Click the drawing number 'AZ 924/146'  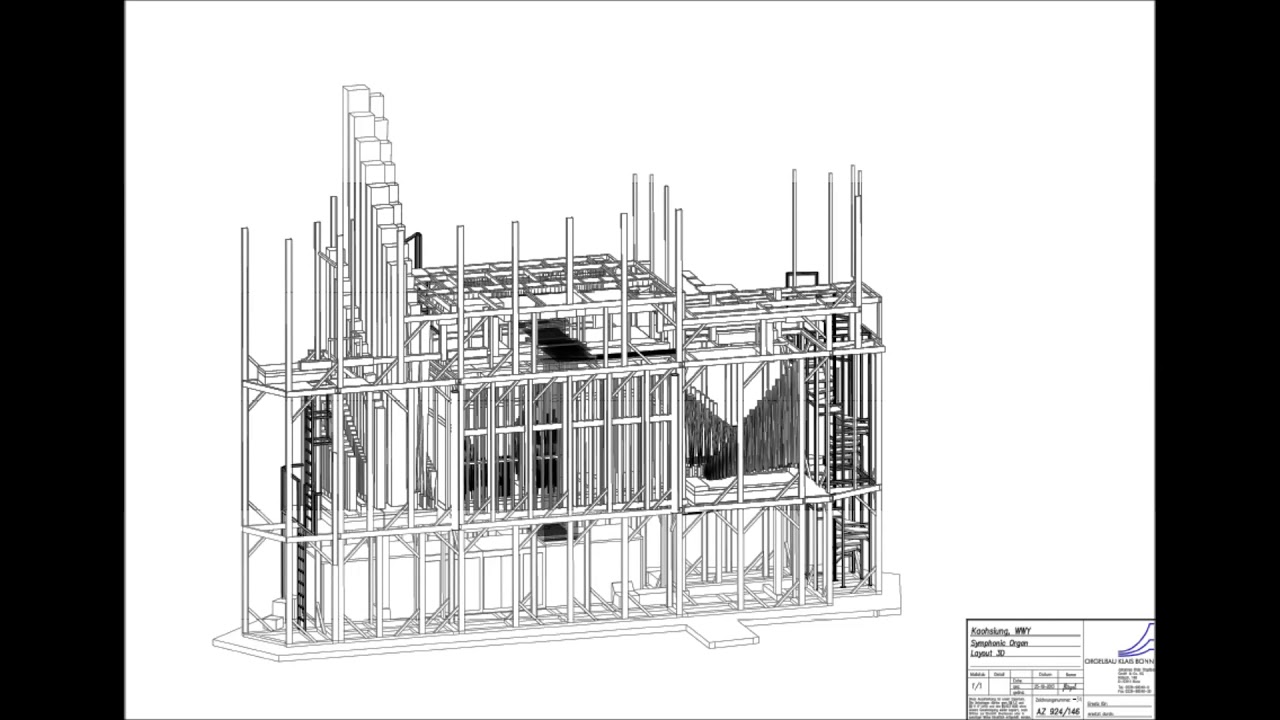[x=1058, y=711]
